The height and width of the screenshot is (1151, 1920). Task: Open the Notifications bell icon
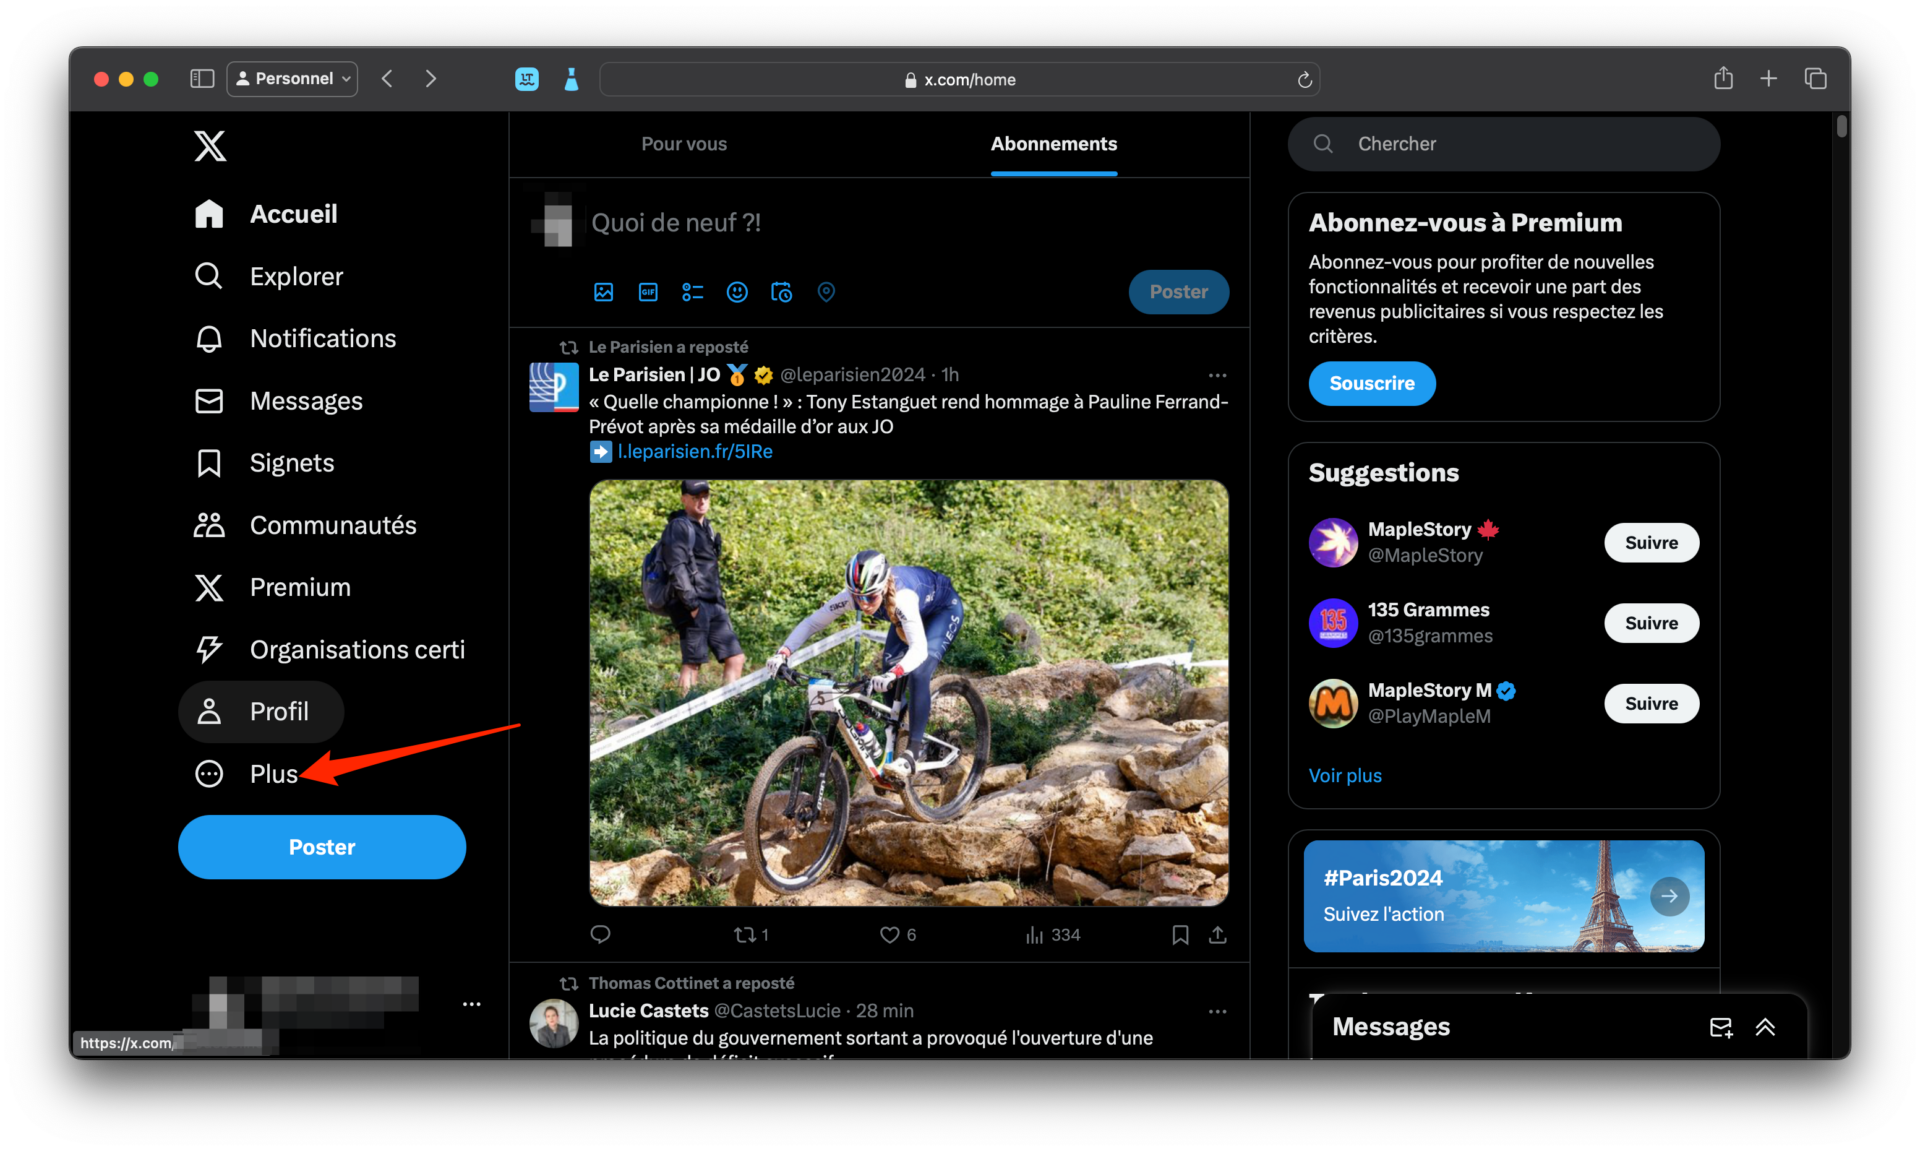pos(209,339)
